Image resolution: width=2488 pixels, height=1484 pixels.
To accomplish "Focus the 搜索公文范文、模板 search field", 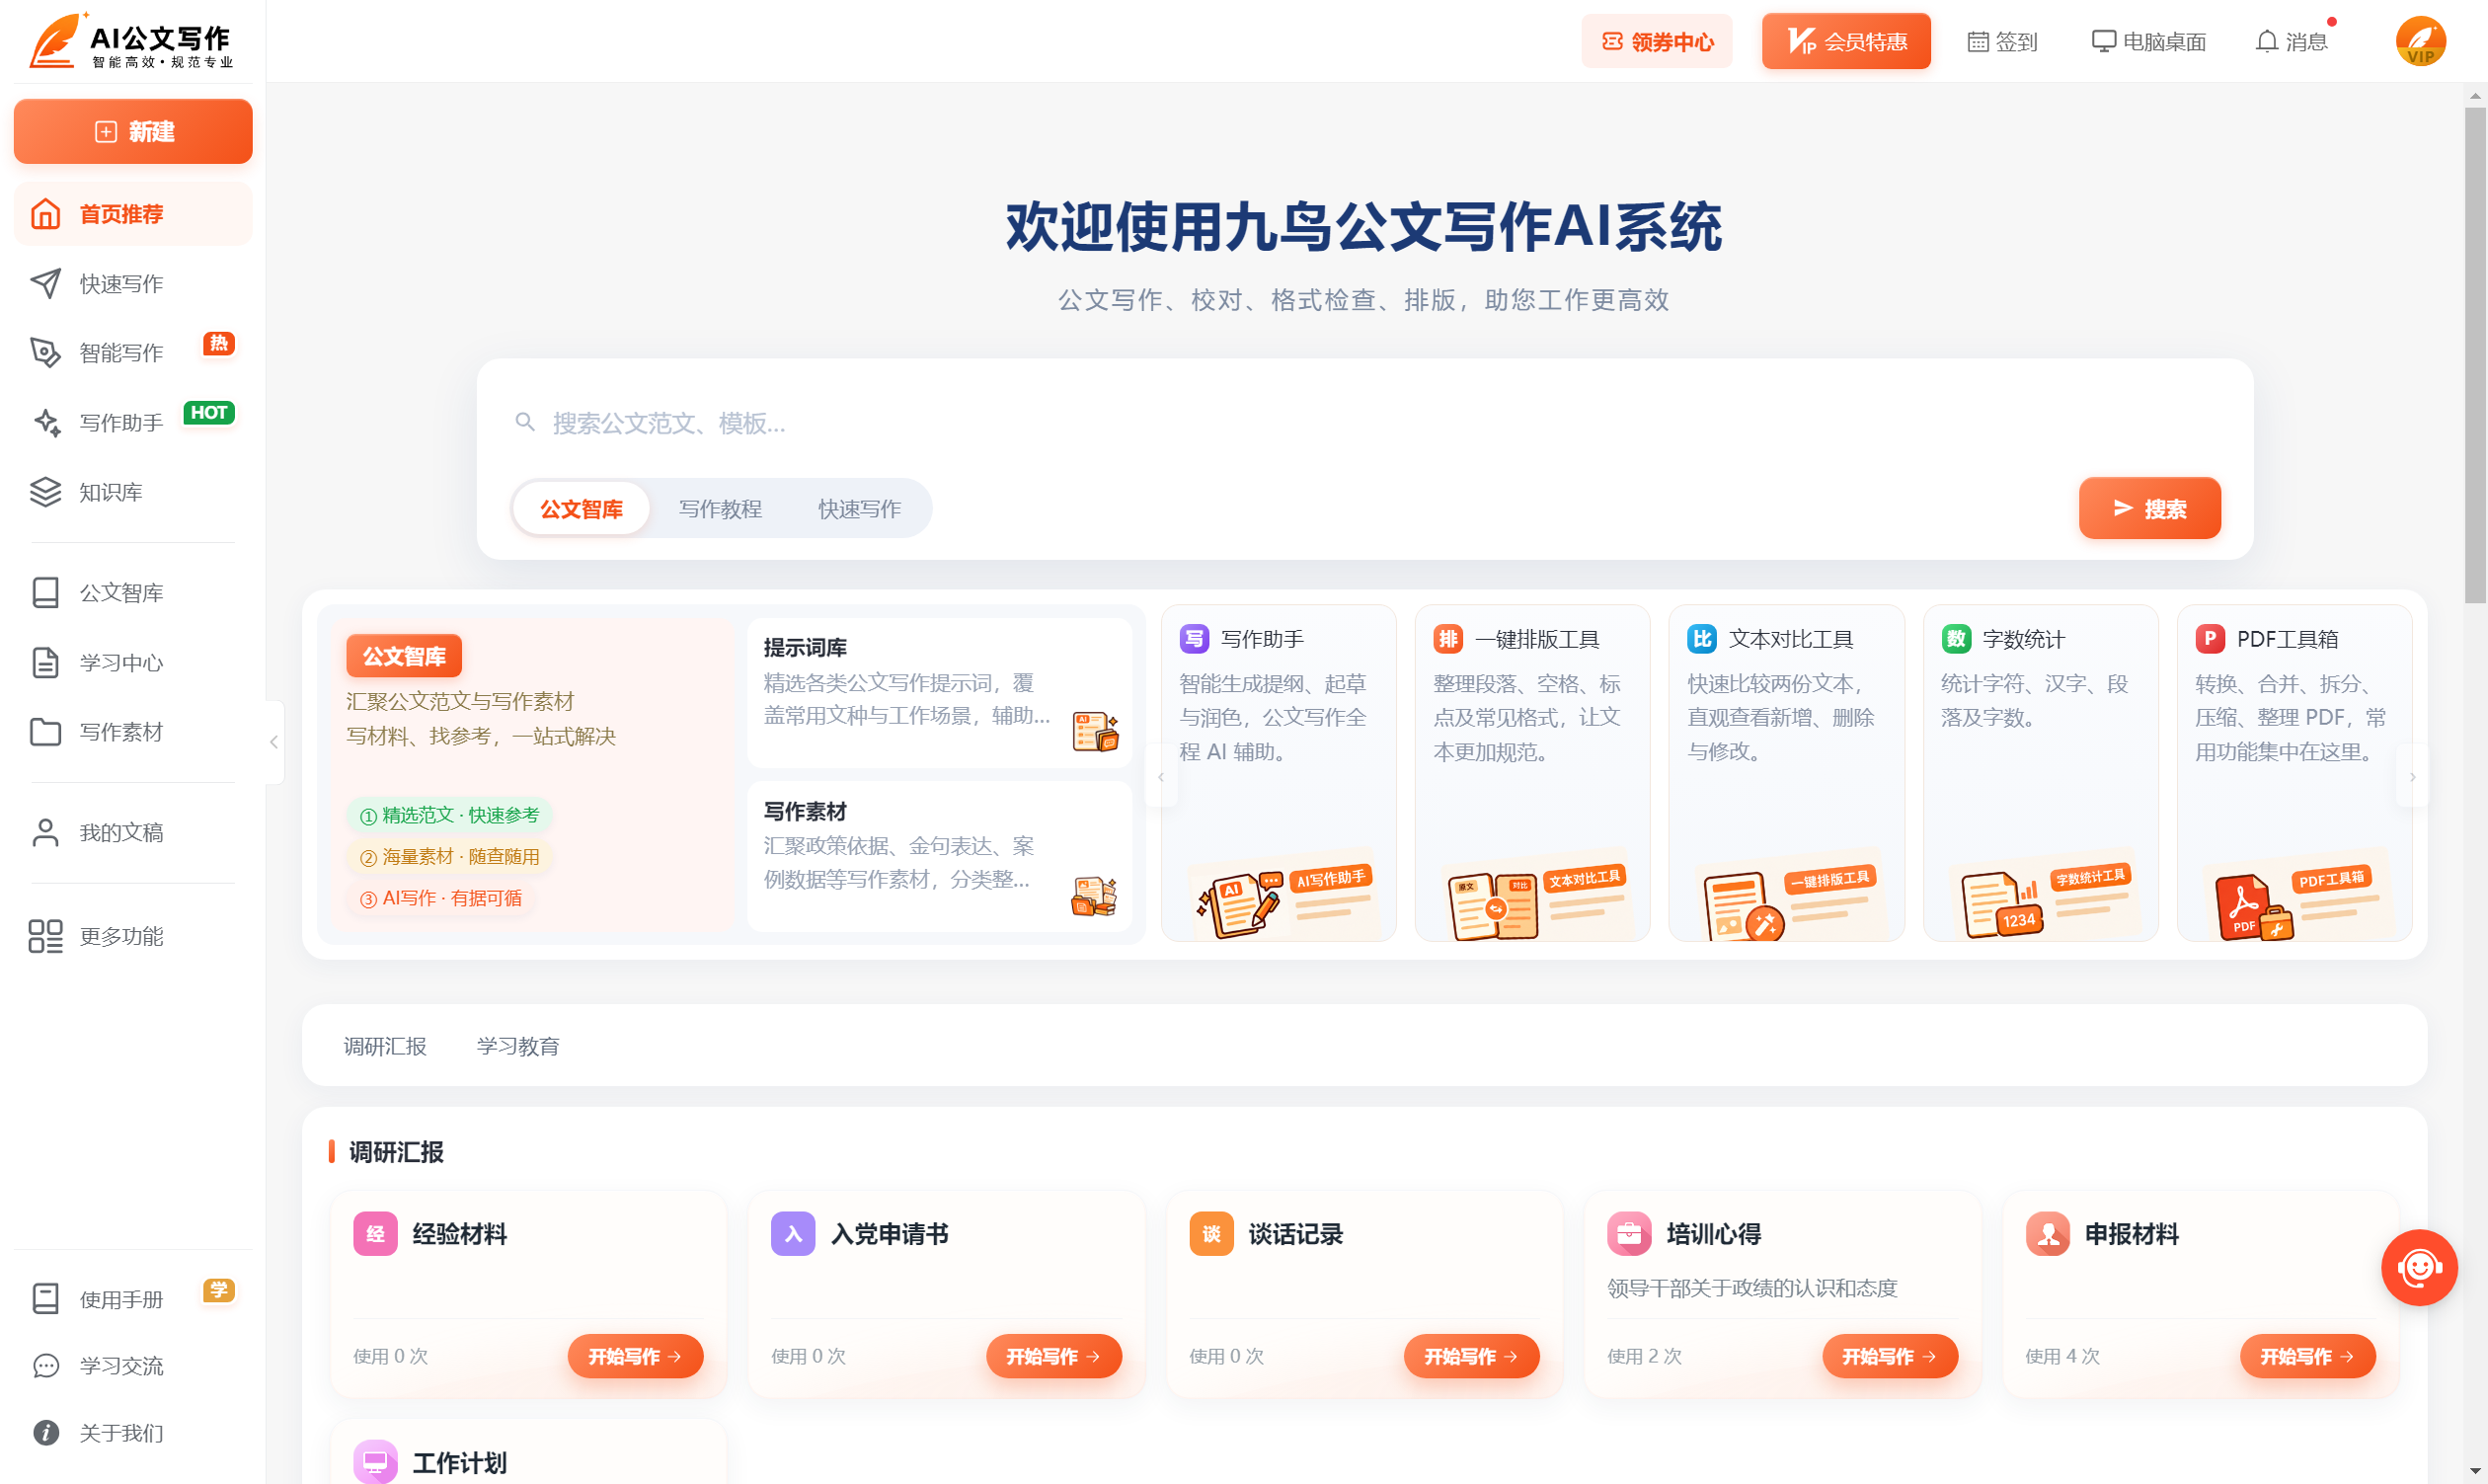I will click(1364, 423).
